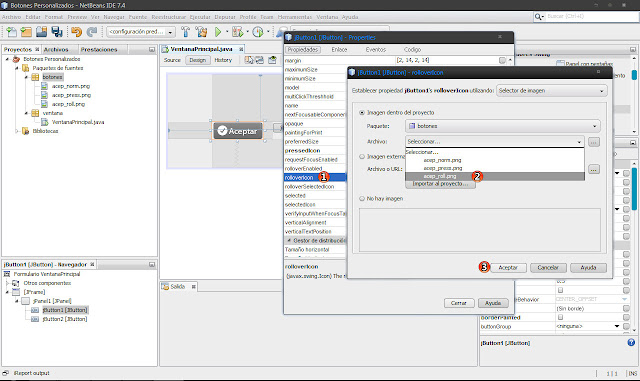Open the Paquete 'botones' dropdown
Image resolution: width=640 pixels, height=381 pixels.
[502, 126]
